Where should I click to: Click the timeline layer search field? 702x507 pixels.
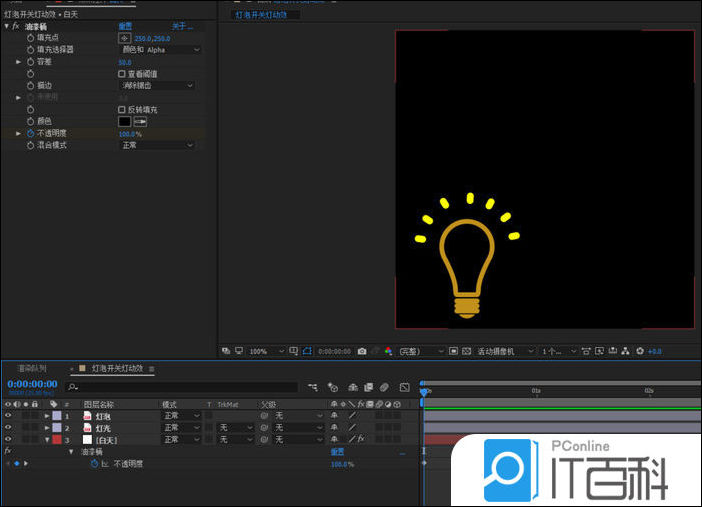(180, 387)
